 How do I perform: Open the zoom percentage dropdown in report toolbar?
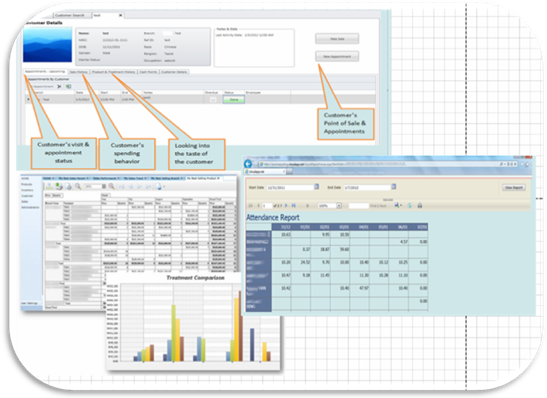[338, 206]
